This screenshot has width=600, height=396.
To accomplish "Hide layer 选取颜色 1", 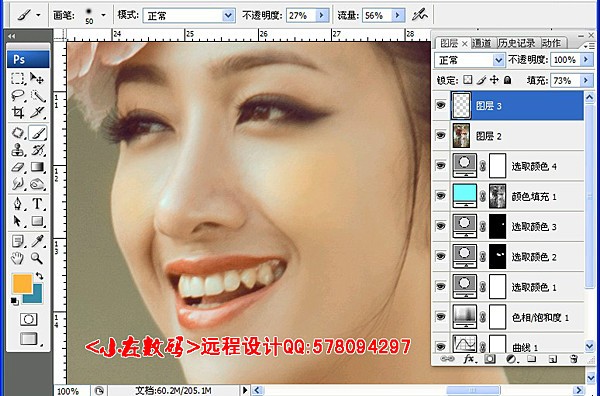I will (441, 286).
